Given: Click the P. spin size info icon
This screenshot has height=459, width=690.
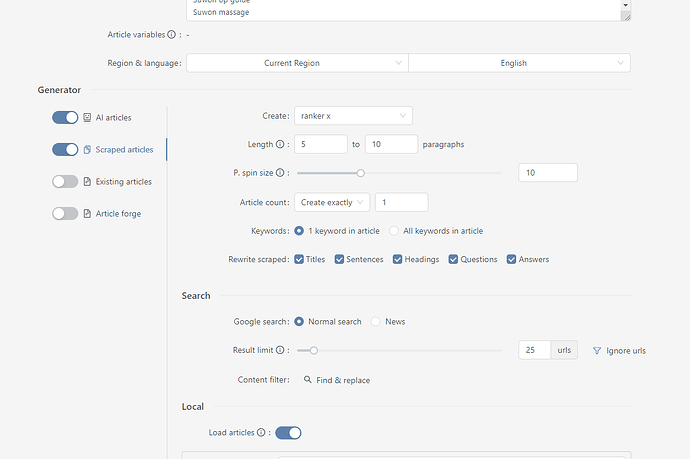Looking at the screenshot, I should pyautogui.click(x=283, y=173).
